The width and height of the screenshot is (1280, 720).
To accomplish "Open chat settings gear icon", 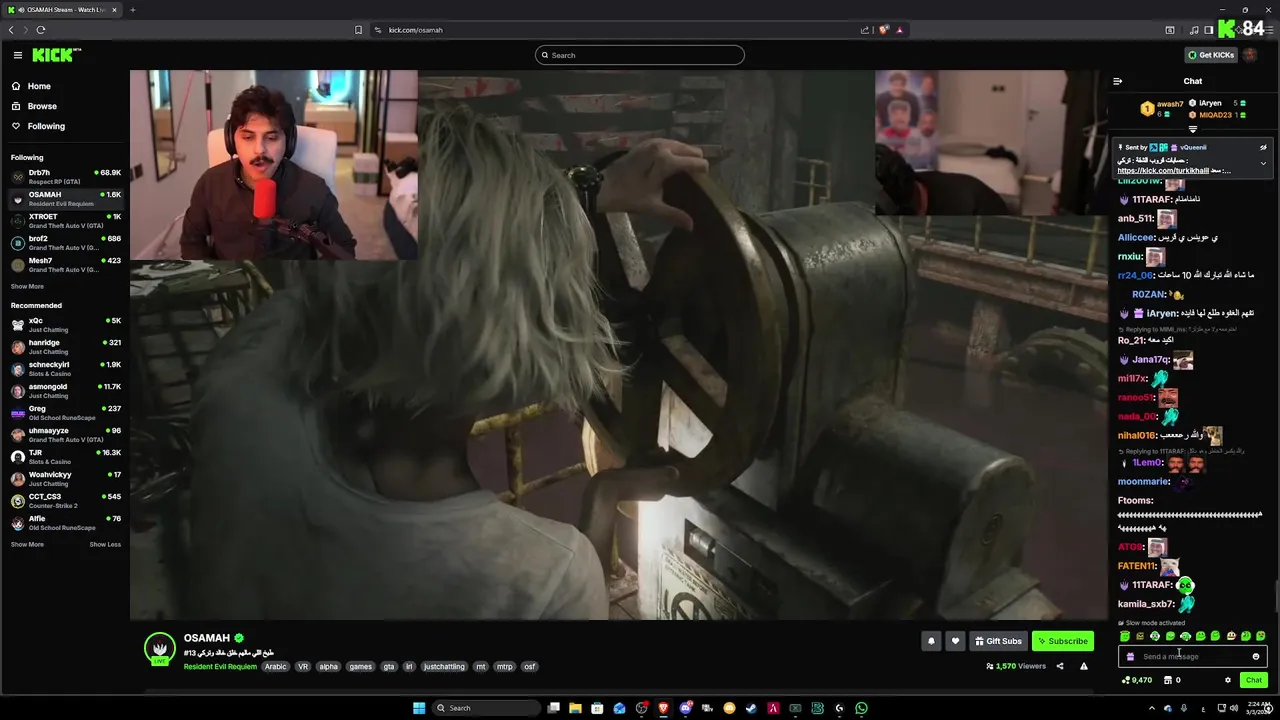I will point(1228,680).
